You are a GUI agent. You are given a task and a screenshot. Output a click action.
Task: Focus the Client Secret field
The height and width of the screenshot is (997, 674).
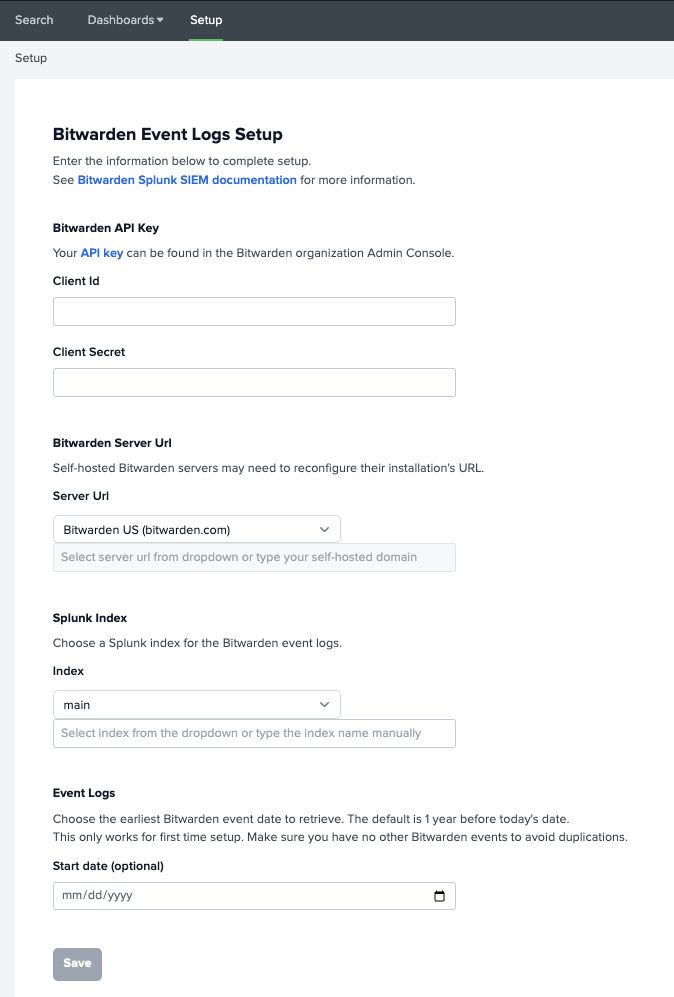253,382
